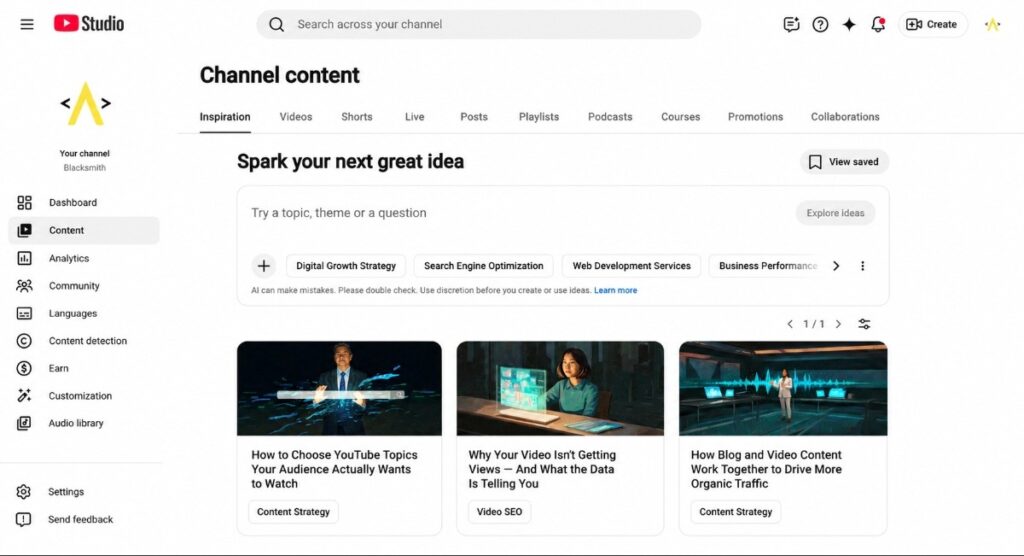Click Content Strategy tag on Blog and Video card
The width and height of the screenshot is (1024, 556).
tap(735, 512)
